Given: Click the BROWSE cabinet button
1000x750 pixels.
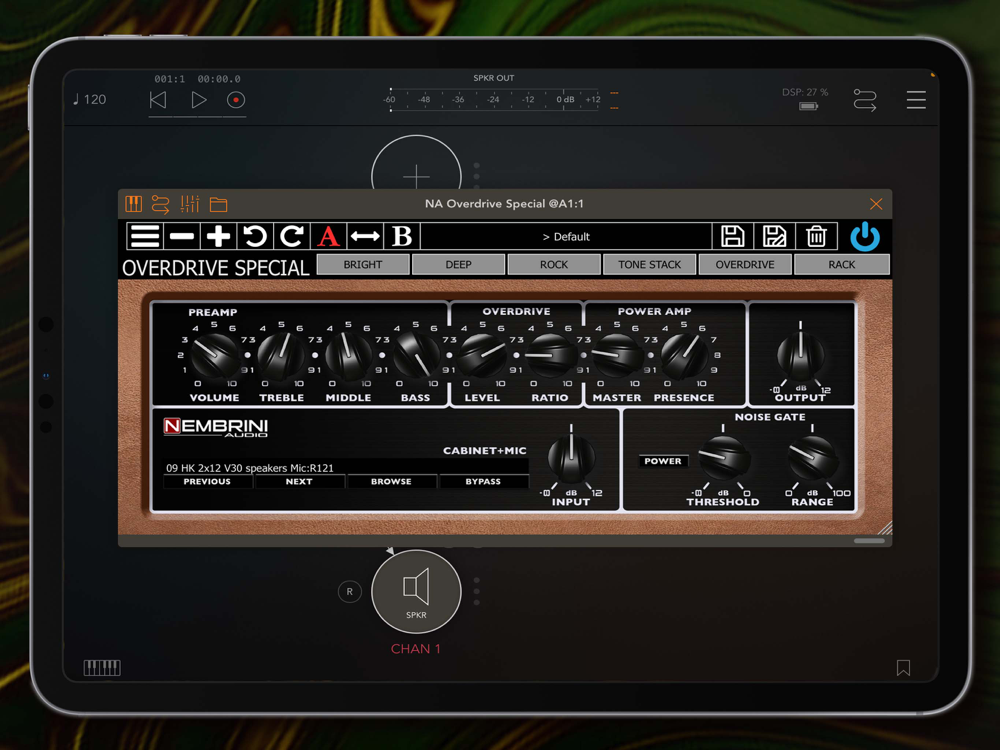Looking at the screenshot, I should [x=391, y=482].
